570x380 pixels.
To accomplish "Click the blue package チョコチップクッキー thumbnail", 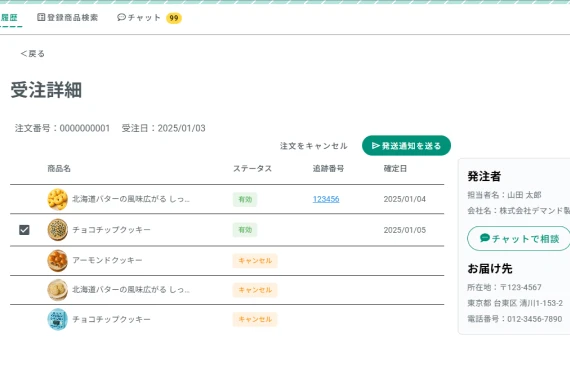I will 57,319.
